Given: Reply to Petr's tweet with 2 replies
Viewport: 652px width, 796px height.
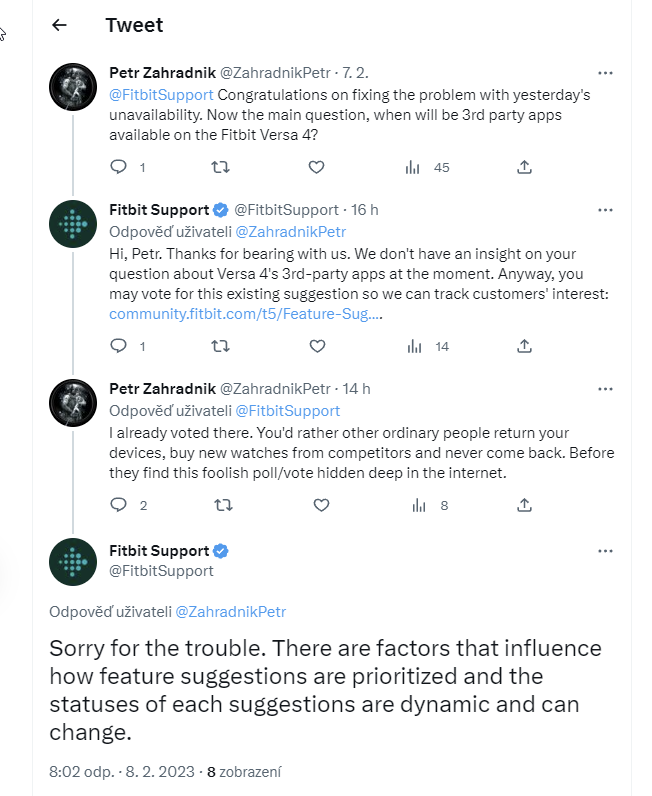Looking at the screenshot, I should click(x=118, y=505).
